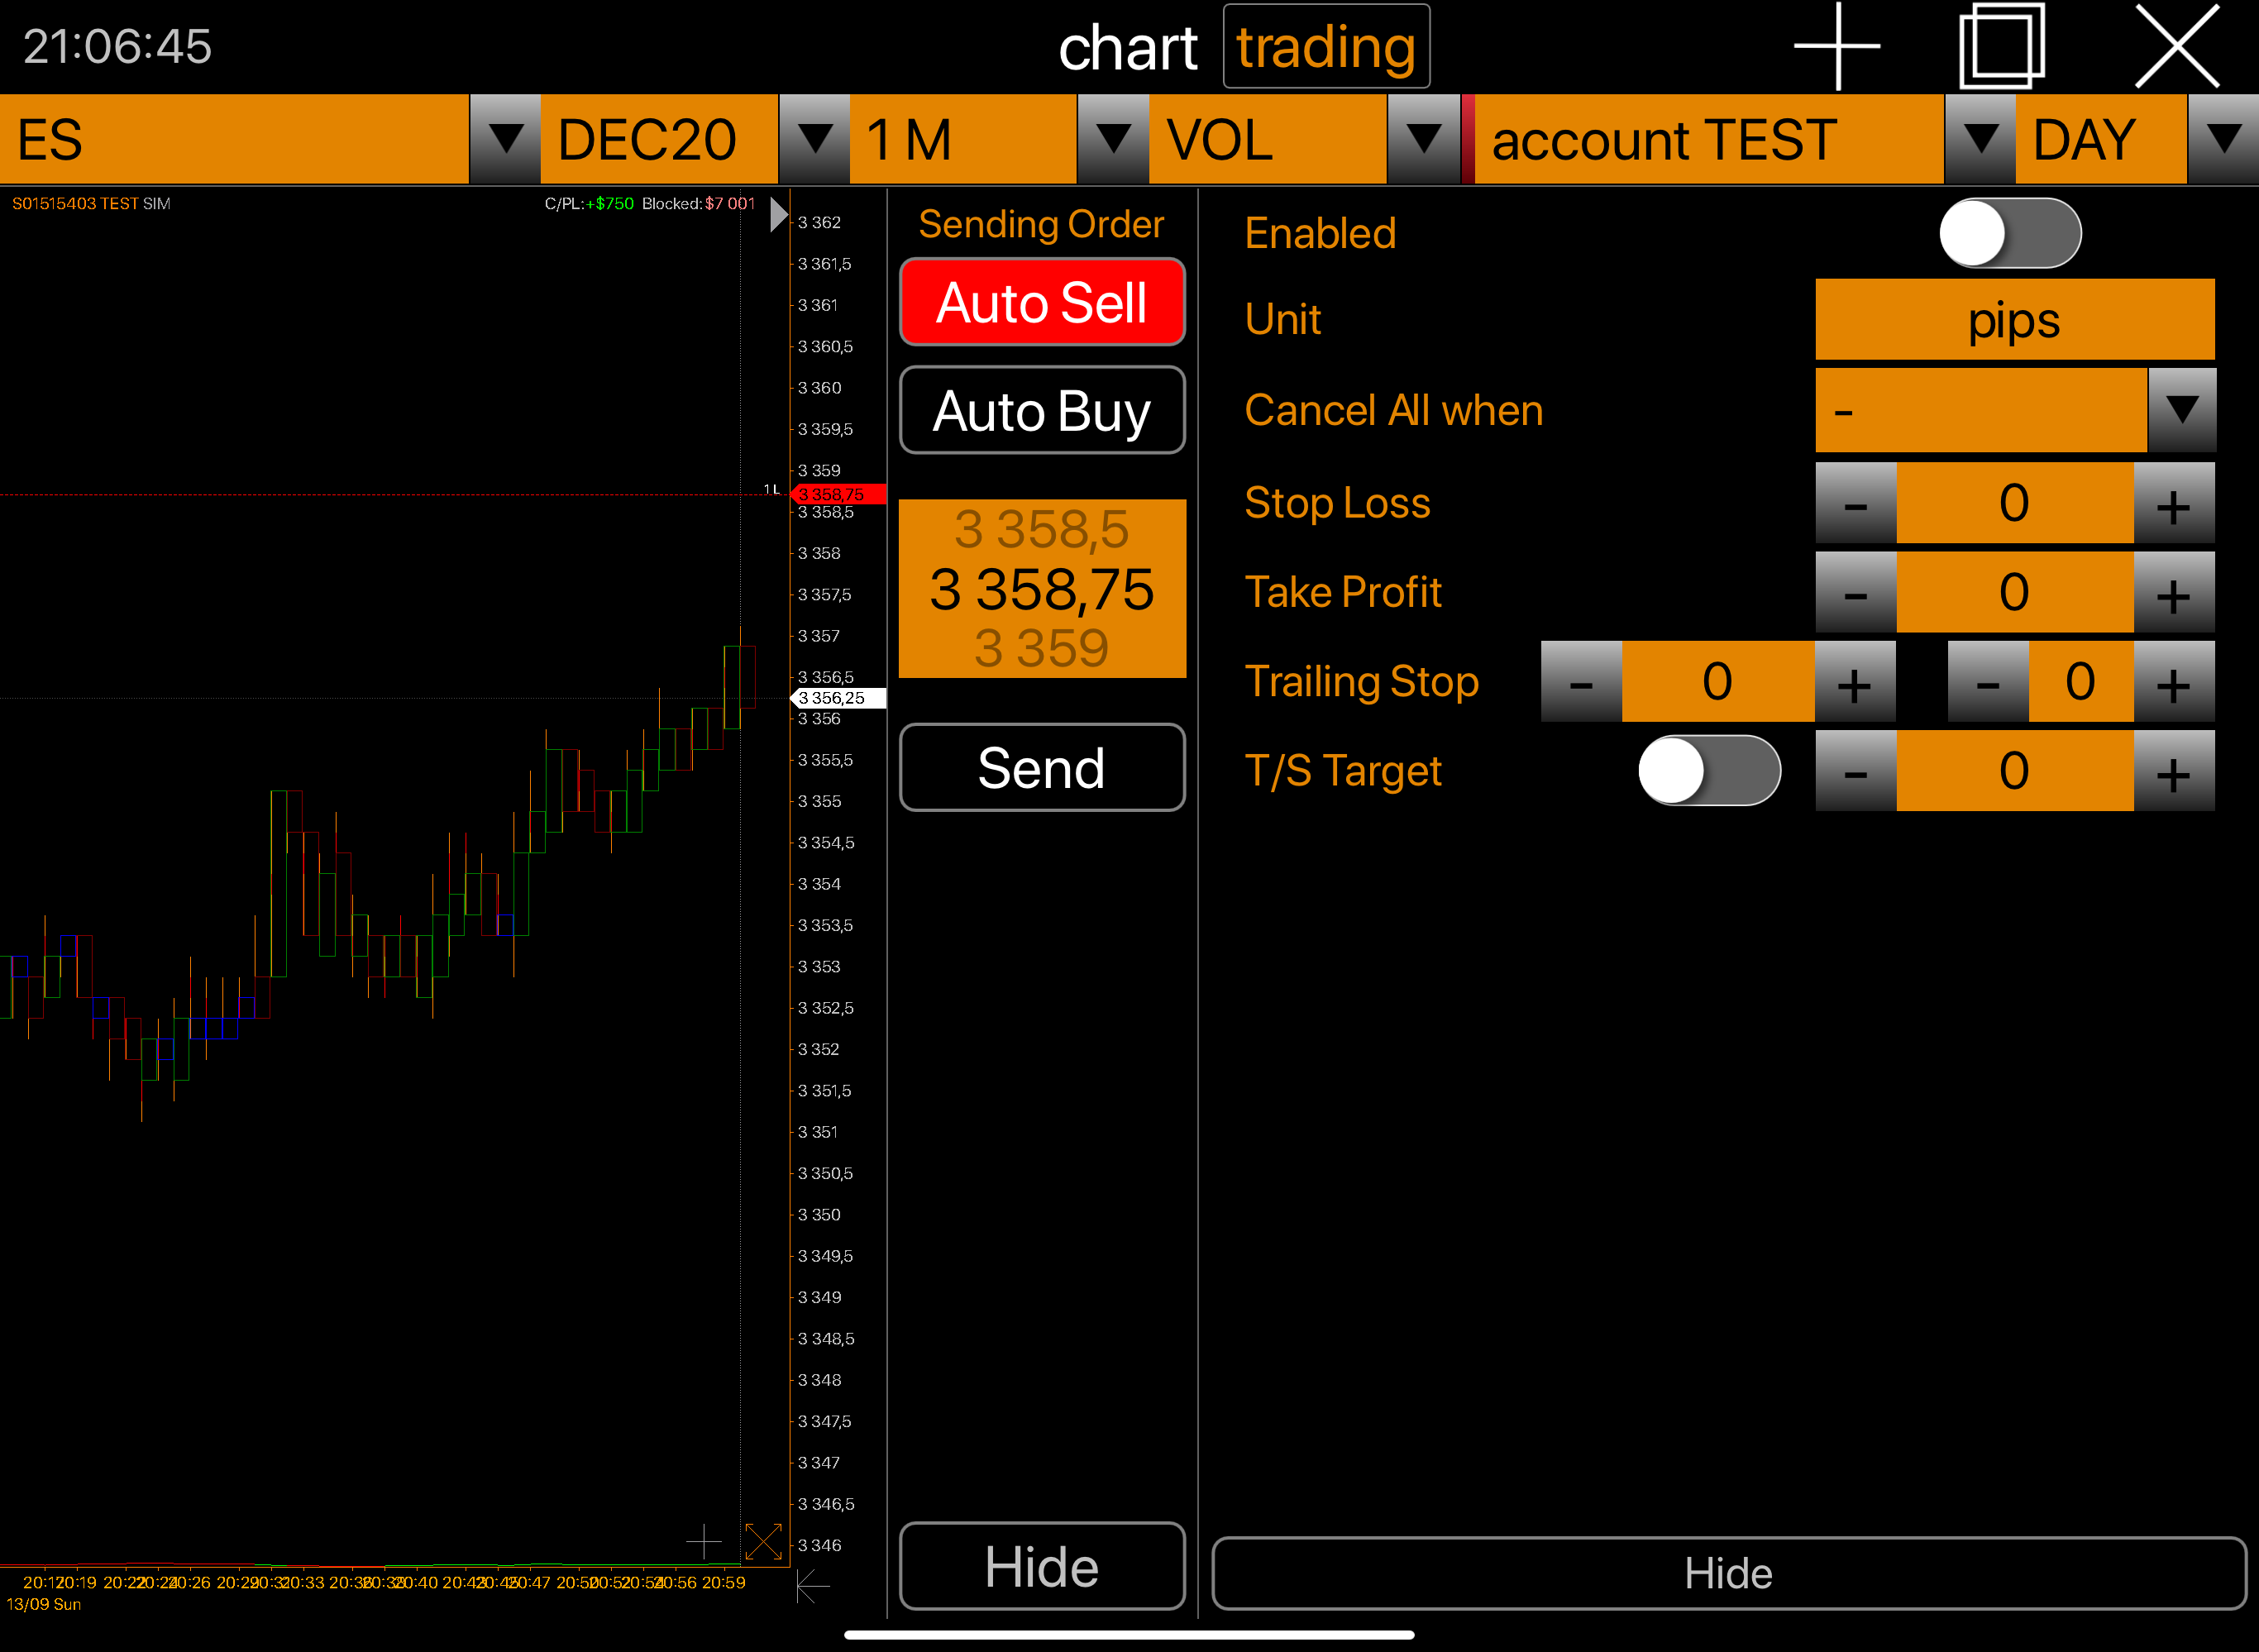Toggle the Enabled switch on
The width and height of the screenshot is (2259, 1652).
(x=2010, y=233)
